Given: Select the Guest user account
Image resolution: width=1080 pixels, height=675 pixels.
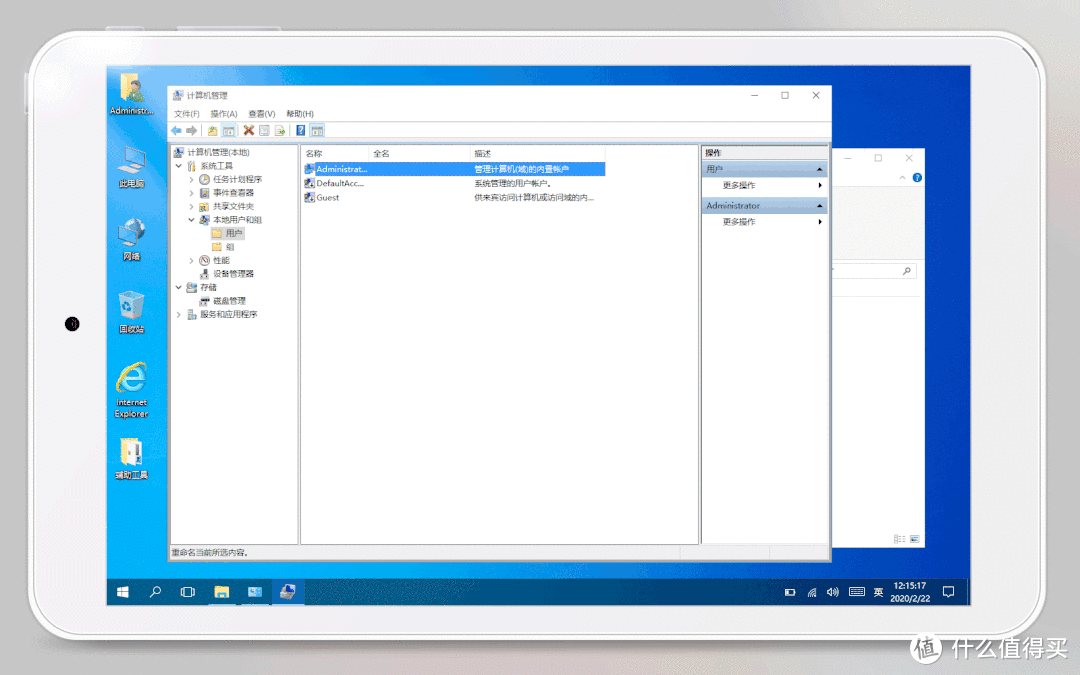Looking at the screenshot, I should tap(327, 198).
